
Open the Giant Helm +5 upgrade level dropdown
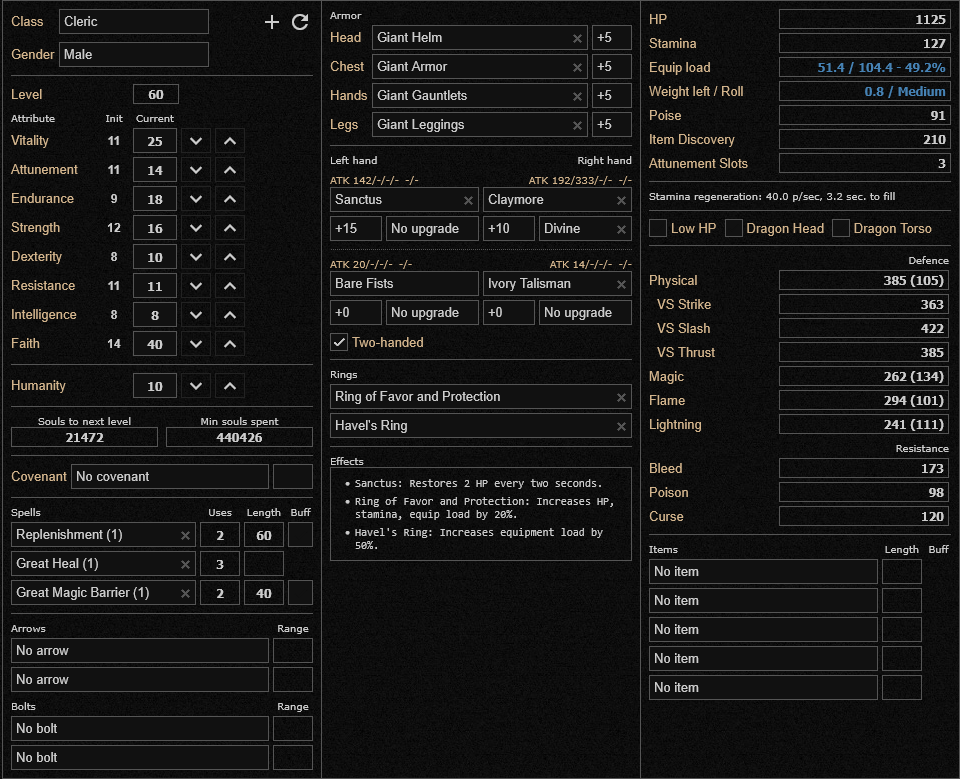coord(612,37)
